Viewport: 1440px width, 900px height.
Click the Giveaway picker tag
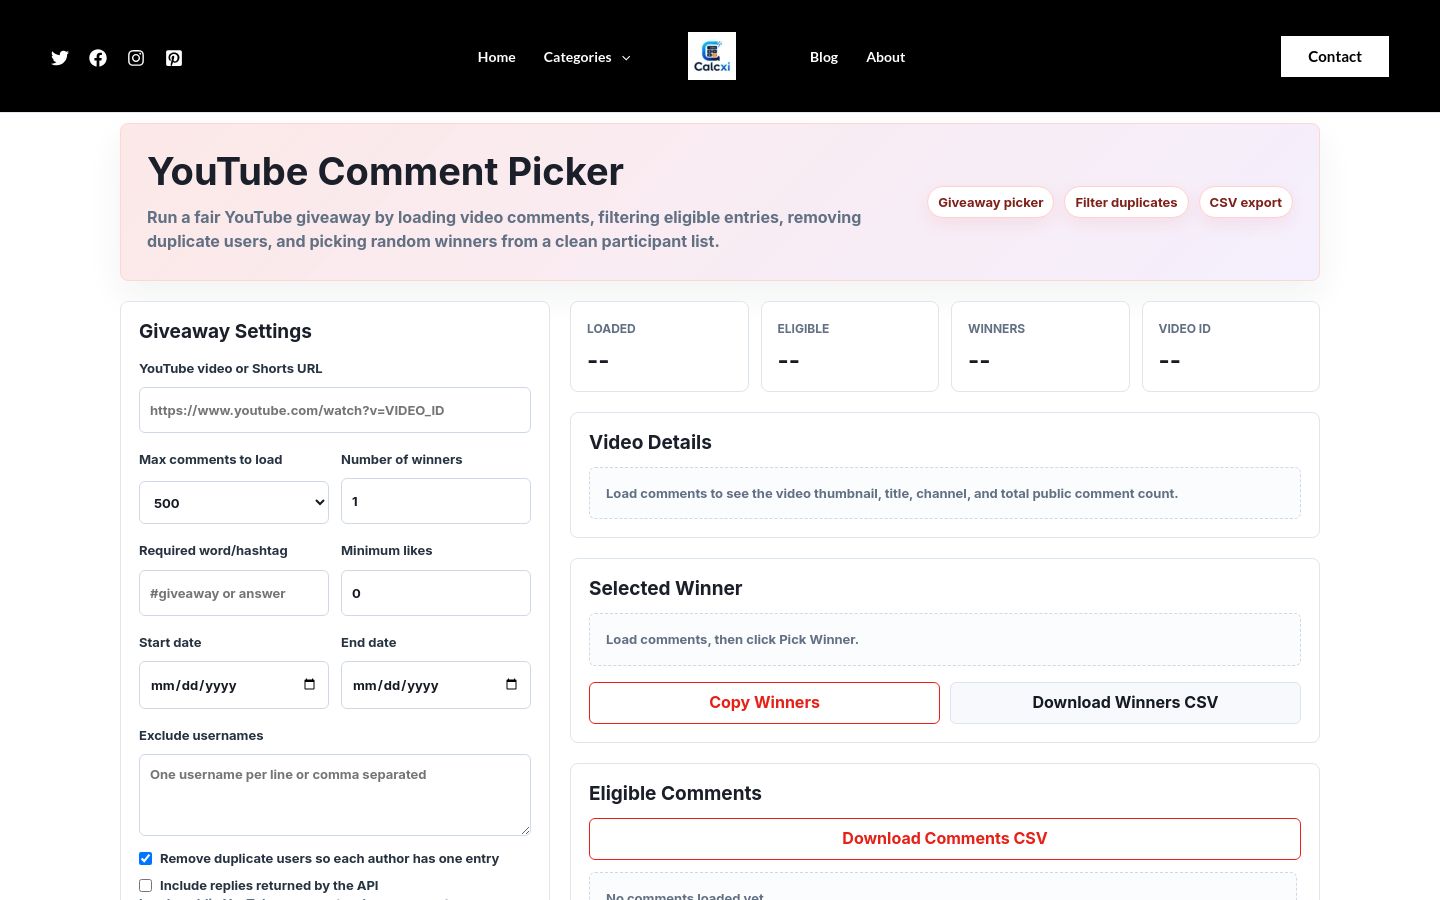tap(990, 202)
